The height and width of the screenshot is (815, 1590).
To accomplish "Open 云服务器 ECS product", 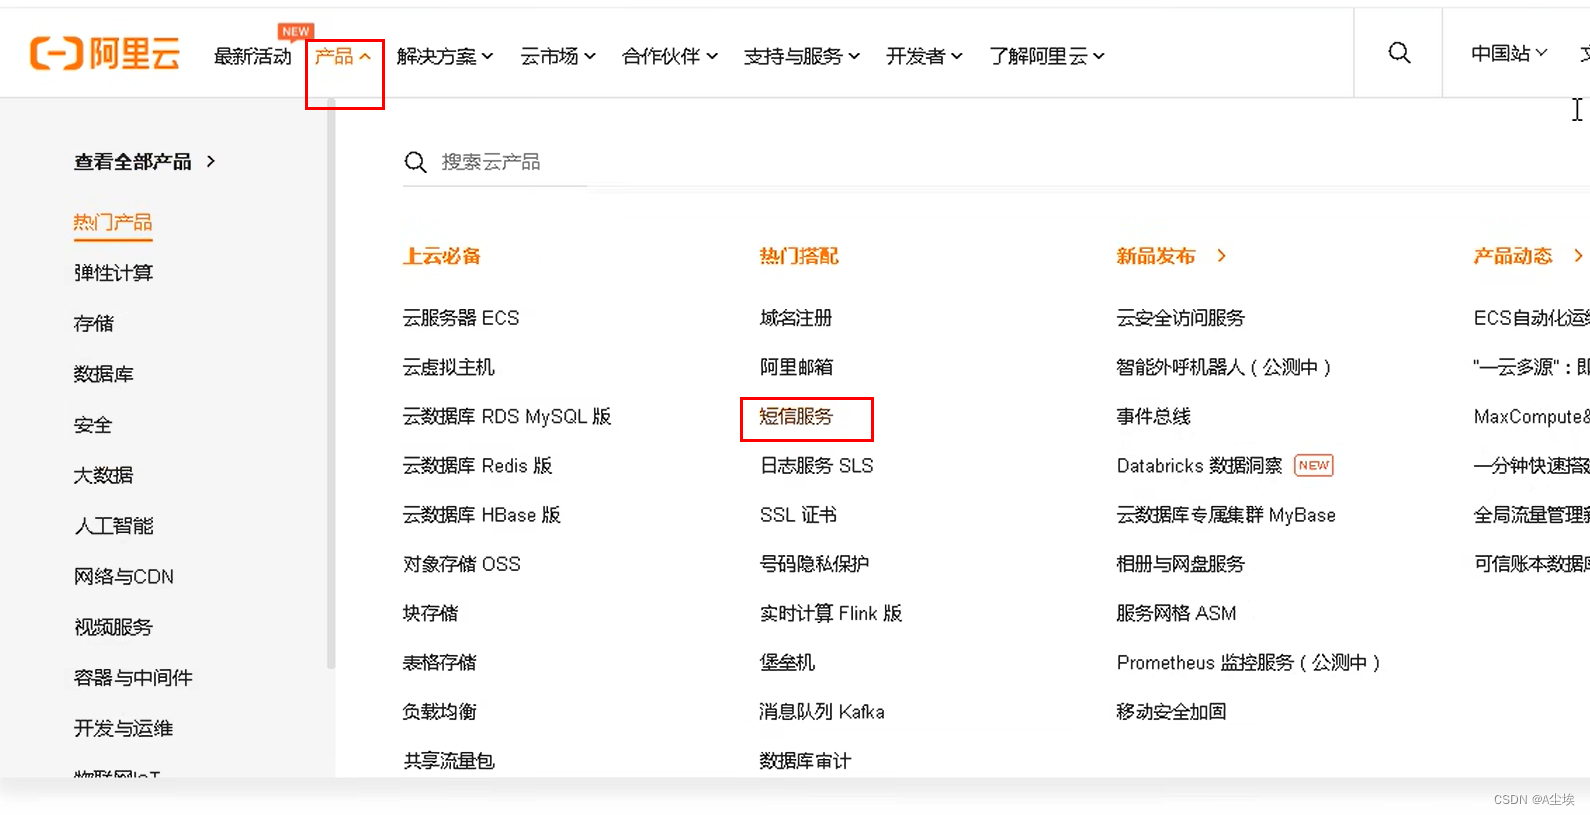I will [x=461, y=318].
